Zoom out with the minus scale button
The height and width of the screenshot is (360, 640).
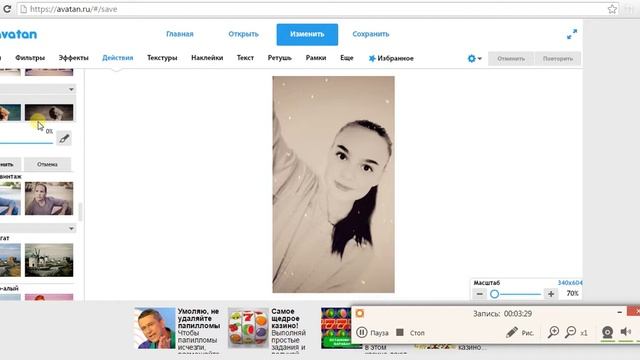[x=480, y=293]
